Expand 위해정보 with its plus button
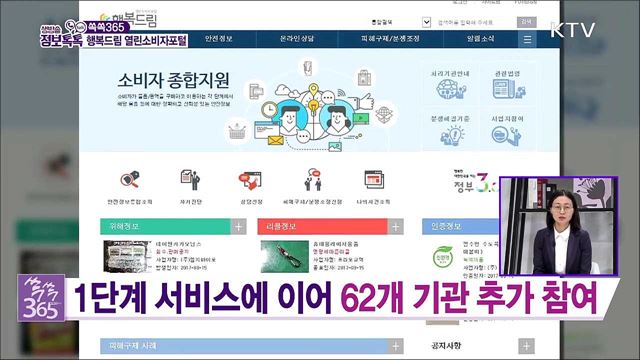 (x=239, y=227)
